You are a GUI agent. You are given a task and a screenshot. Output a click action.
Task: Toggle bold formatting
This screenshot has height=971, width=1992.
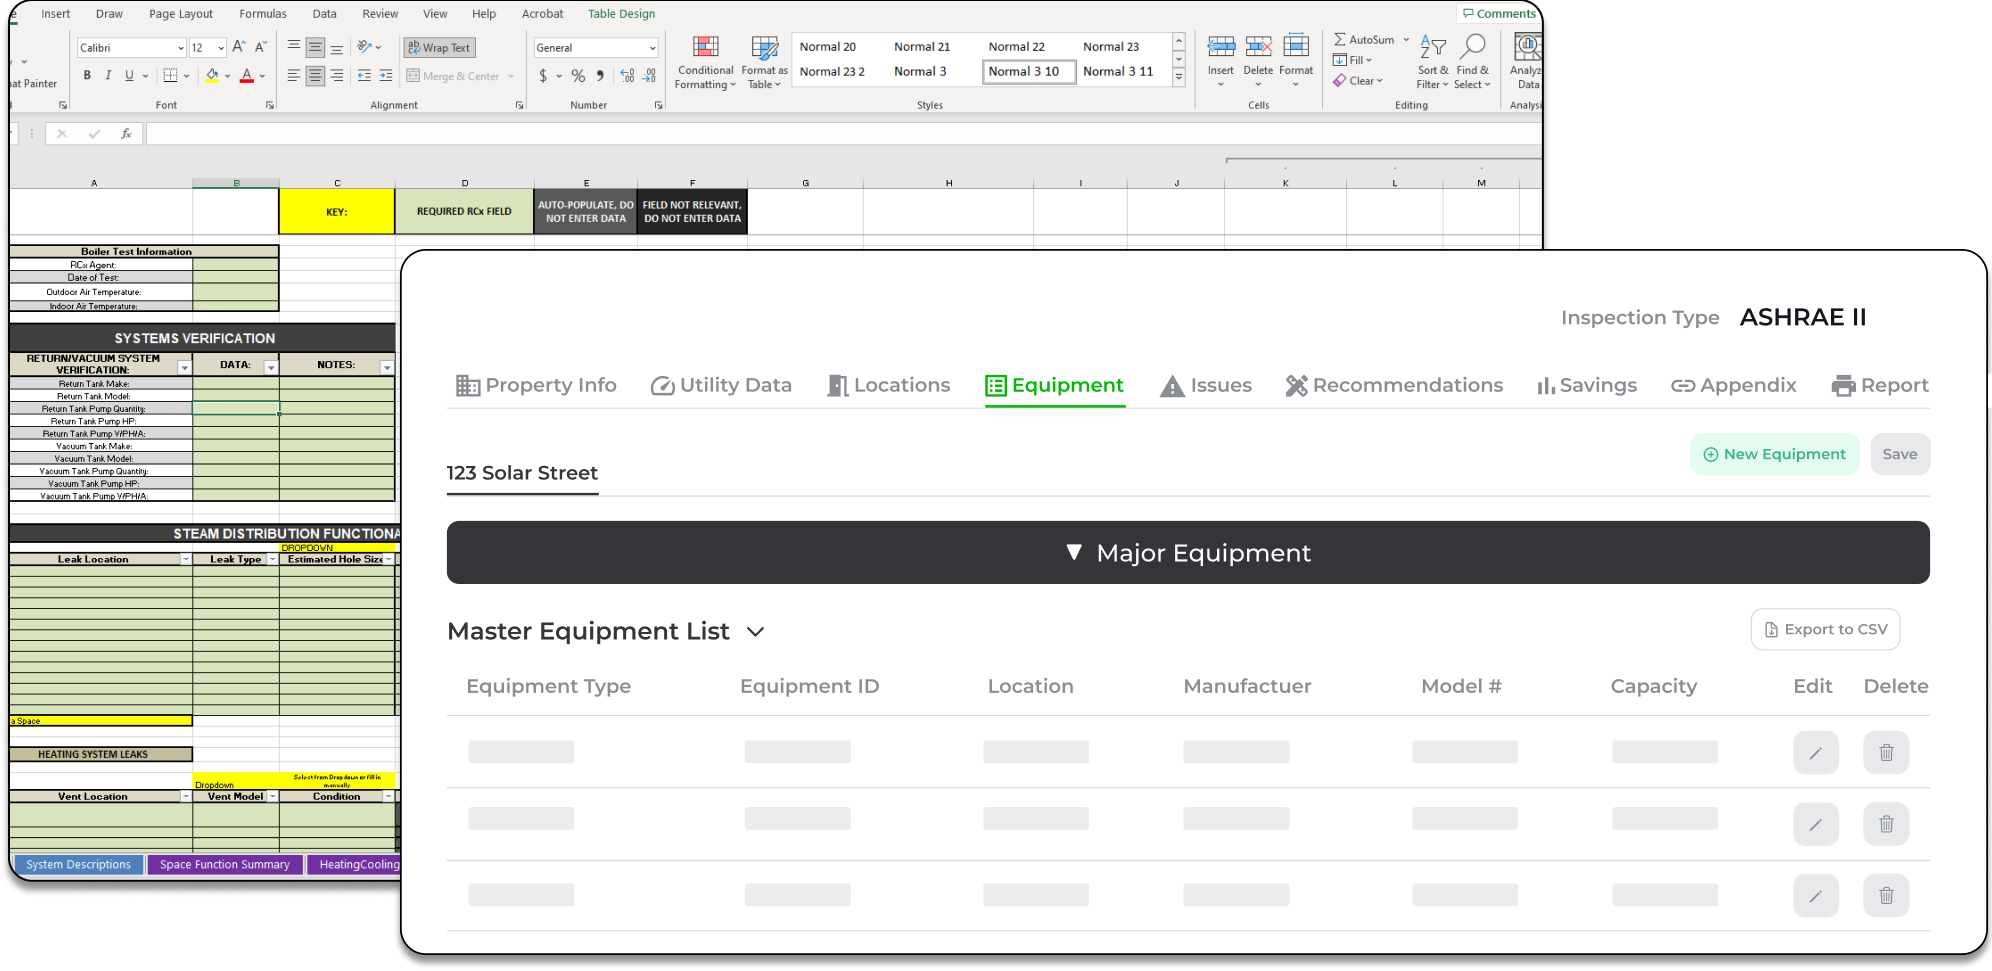87,76
